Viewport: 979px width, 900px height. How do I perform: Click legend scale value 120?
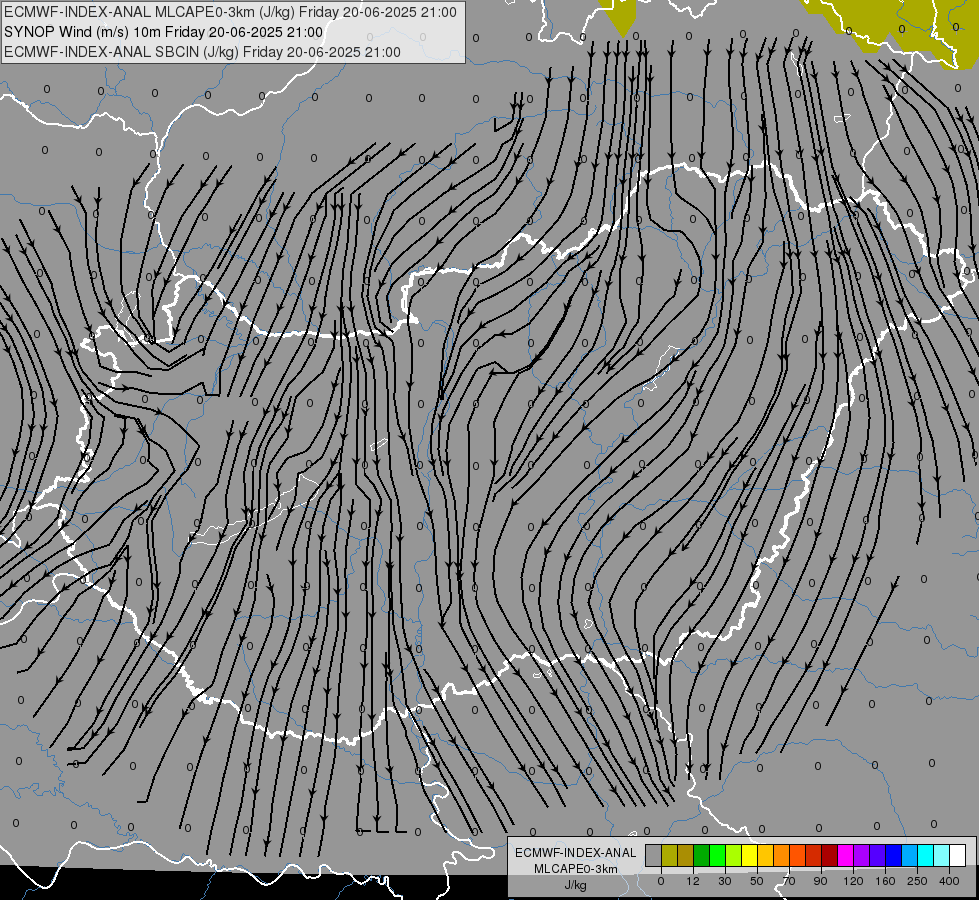point(853,881)
